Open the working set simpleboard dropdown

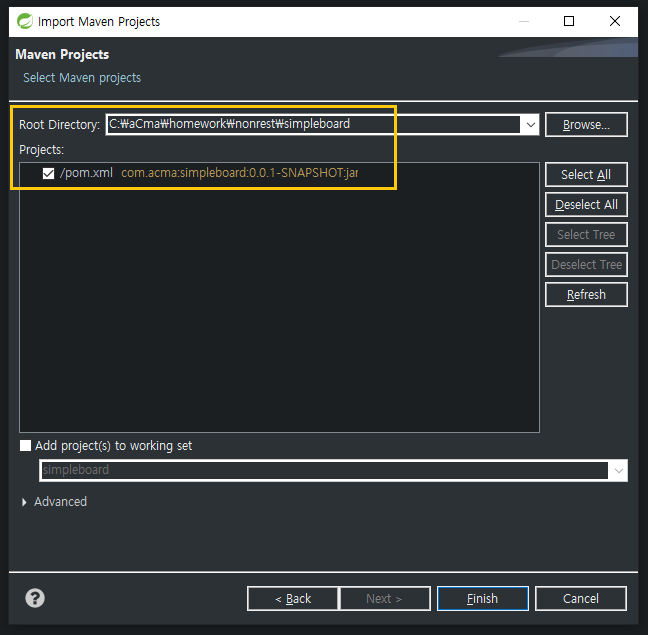click(x=618, y=470)
